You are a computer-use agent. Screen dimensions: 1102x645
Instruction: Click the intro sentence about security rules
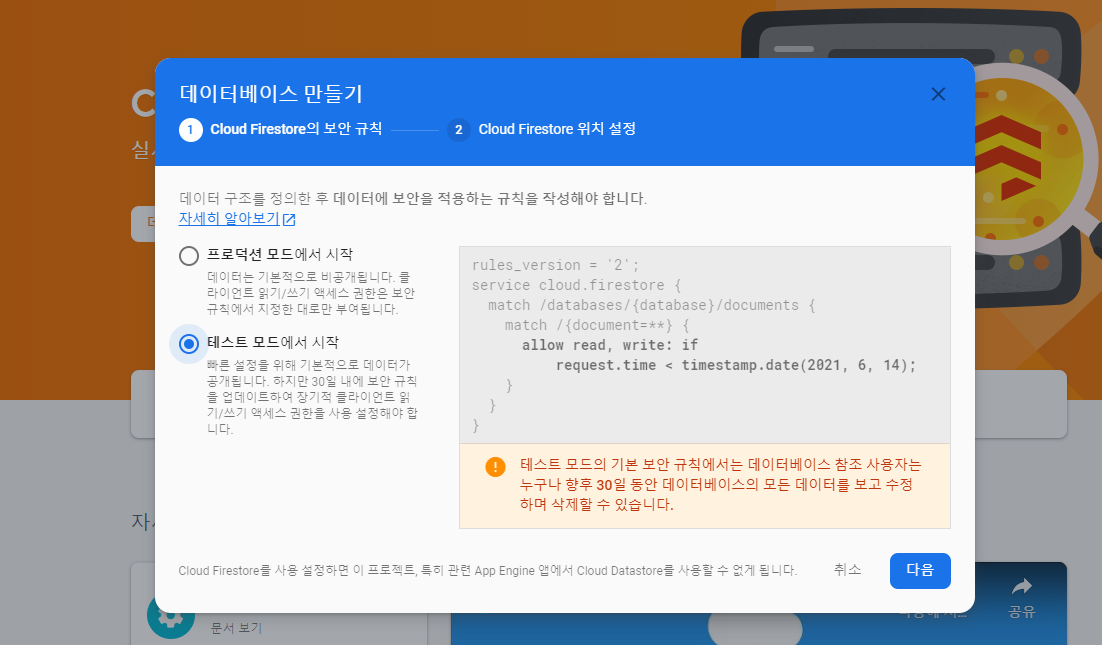coord(413,199)
